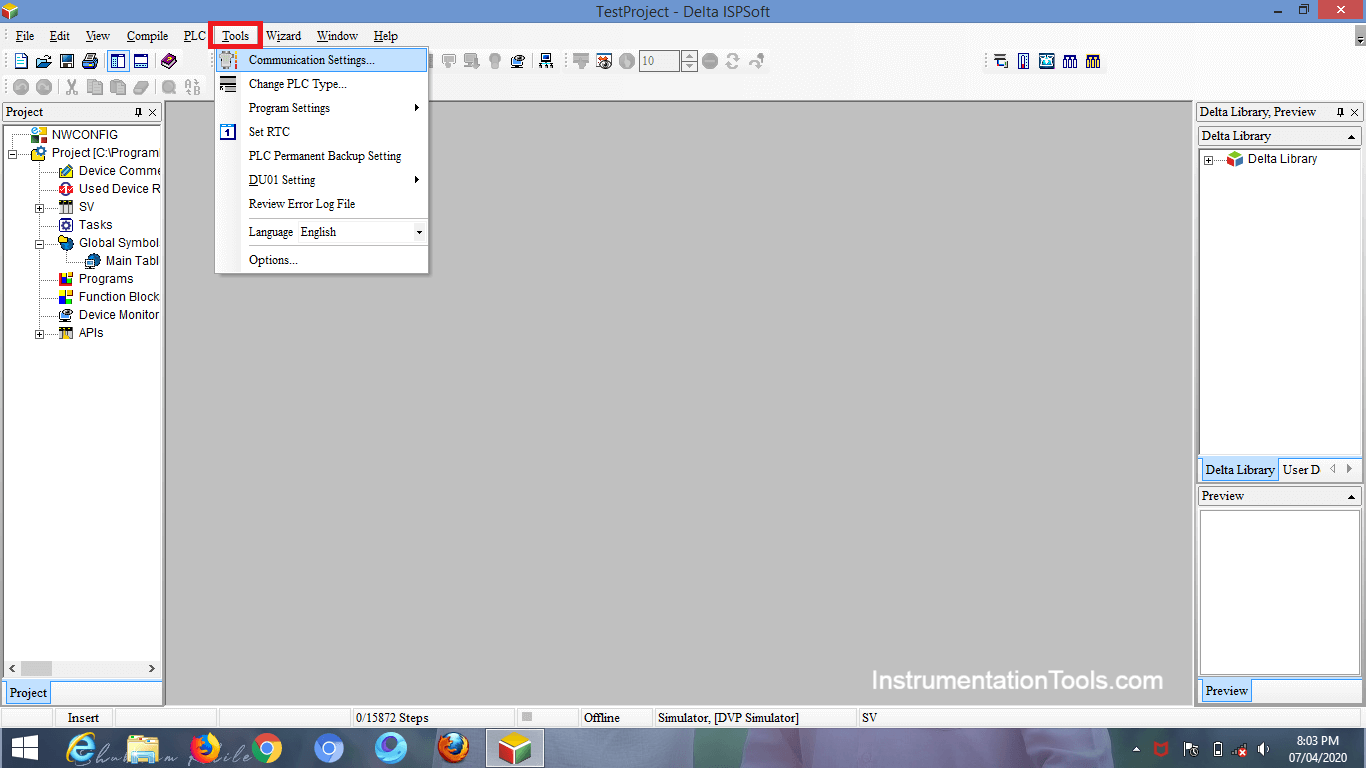This screenshot has height=768, width=1366.
Task: Collapse the Preview section header arrow
Action: pyautogui.click(x=1352, y=497)
